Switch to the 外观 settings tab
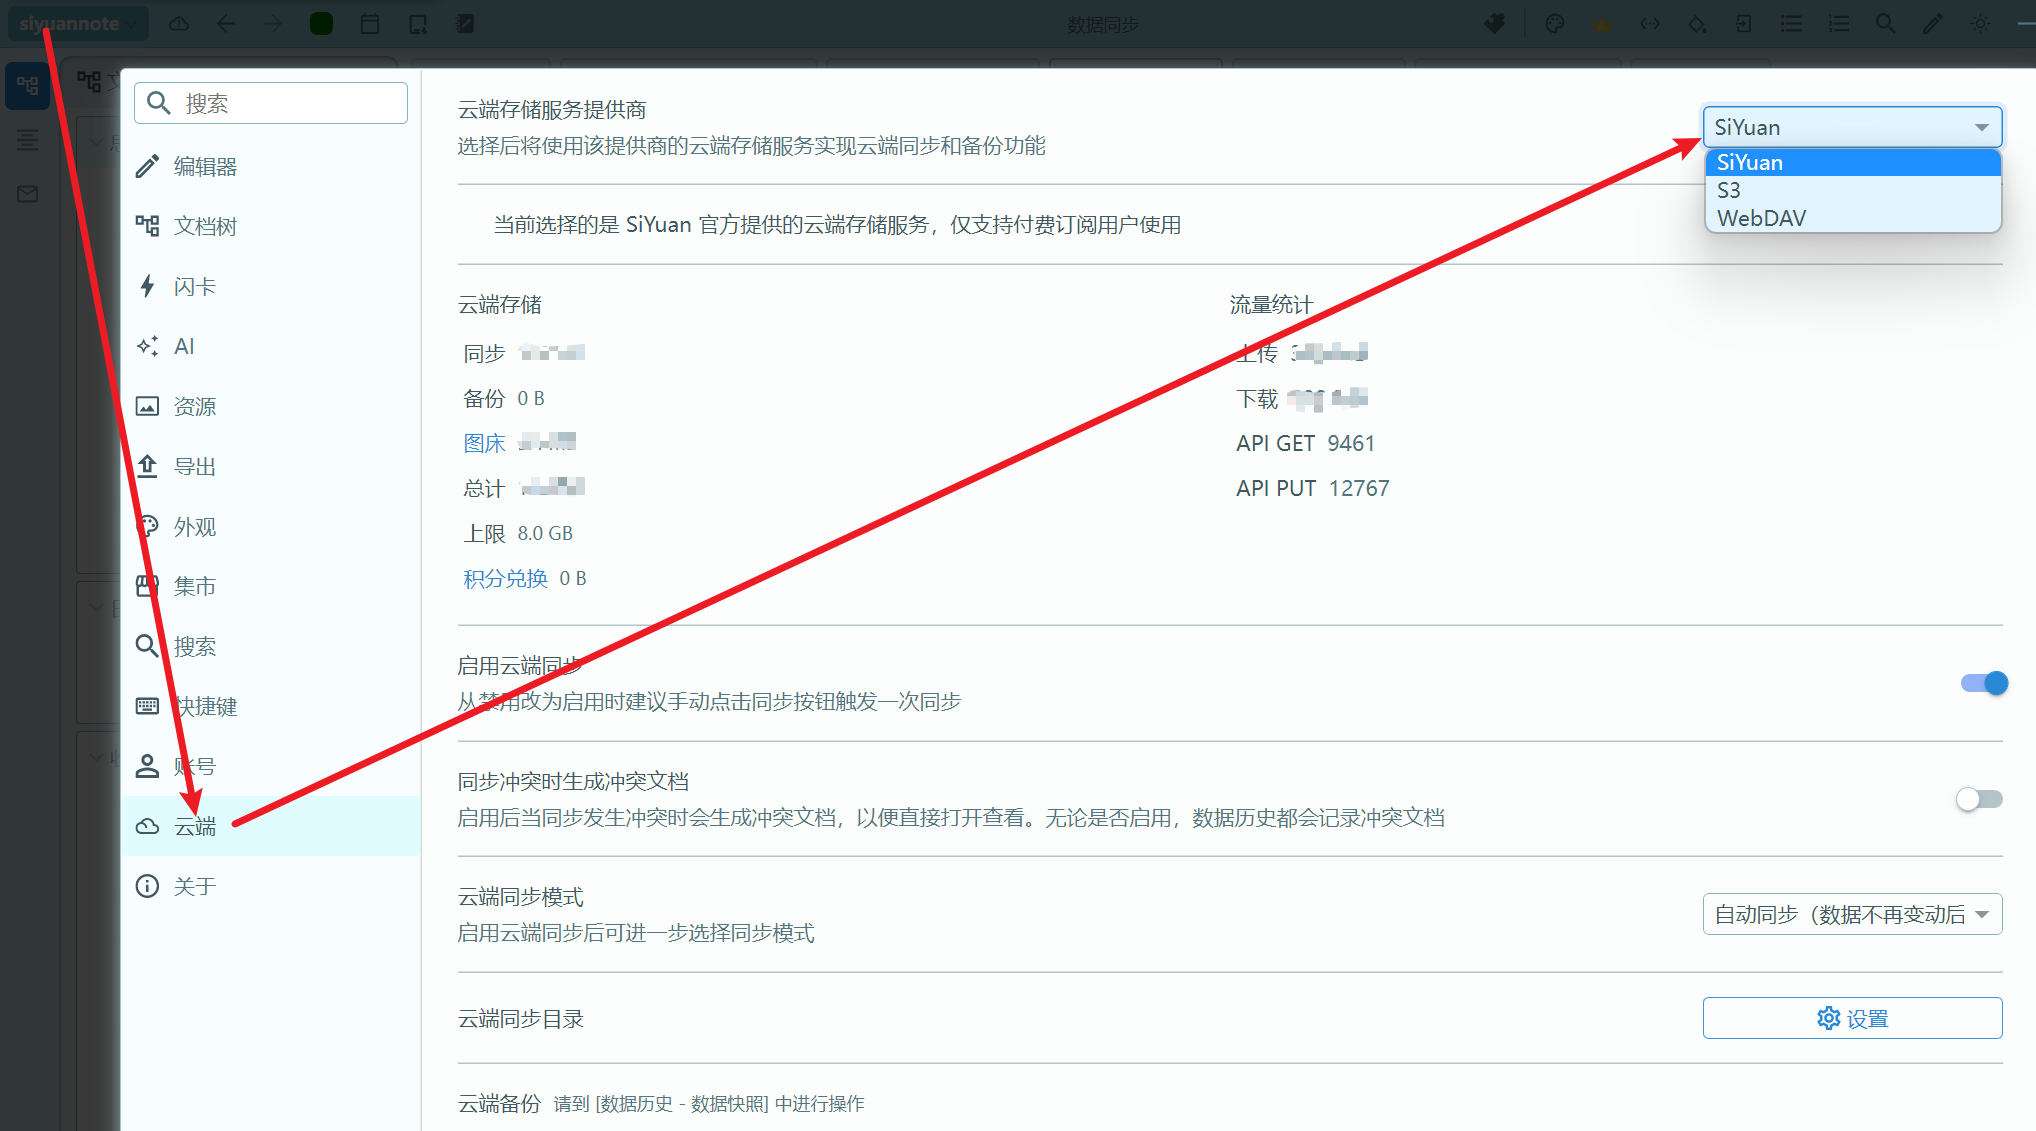Image resolution: width=2036 pixels, height=1131 pixels. [194, 526]
